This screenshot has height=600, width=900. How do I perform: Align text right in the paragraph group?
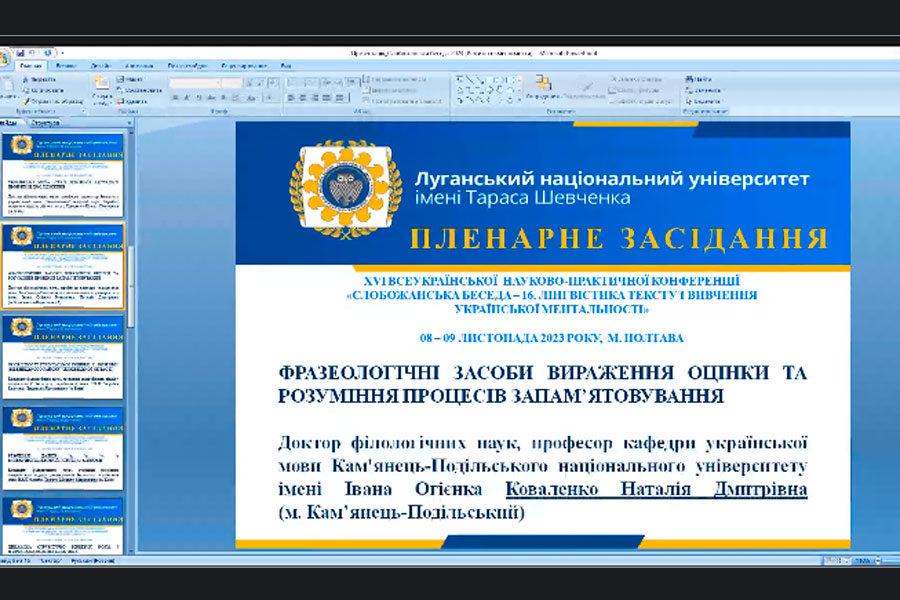[x=315, y=98]
